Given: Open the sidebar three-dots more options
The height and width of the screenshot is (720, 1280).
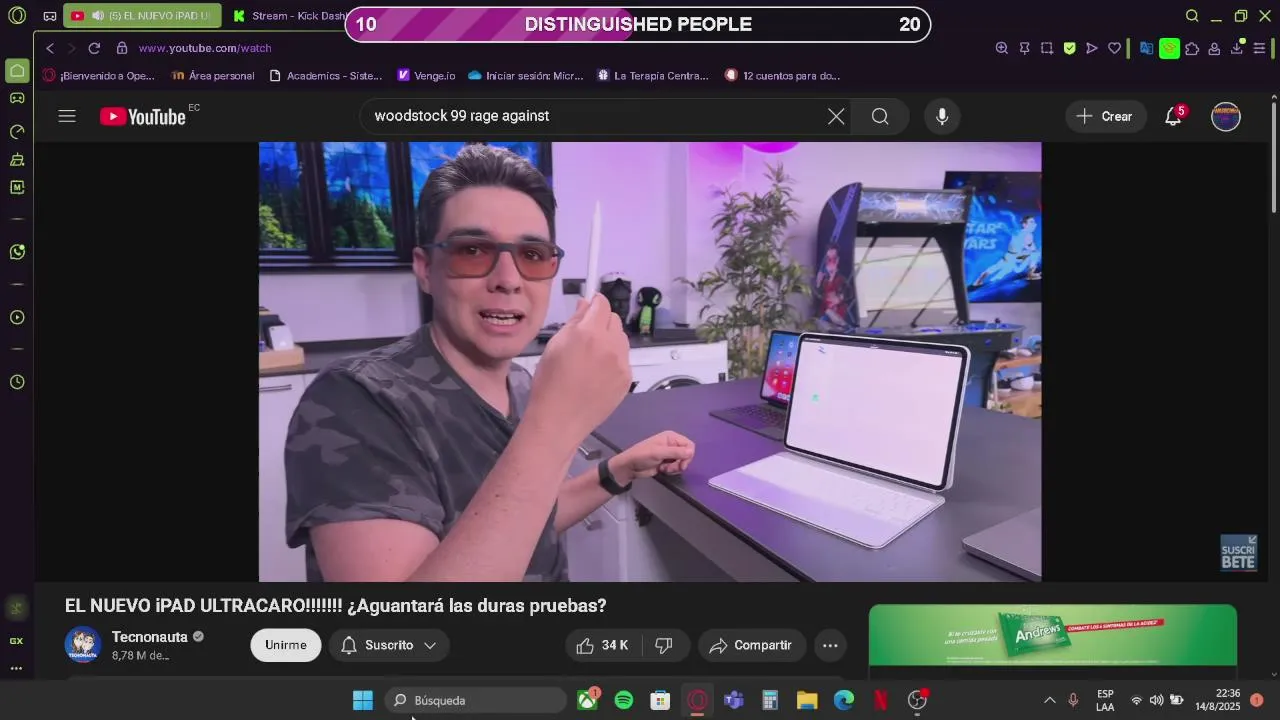Looking at the screenshot, I should click(16, 668).
